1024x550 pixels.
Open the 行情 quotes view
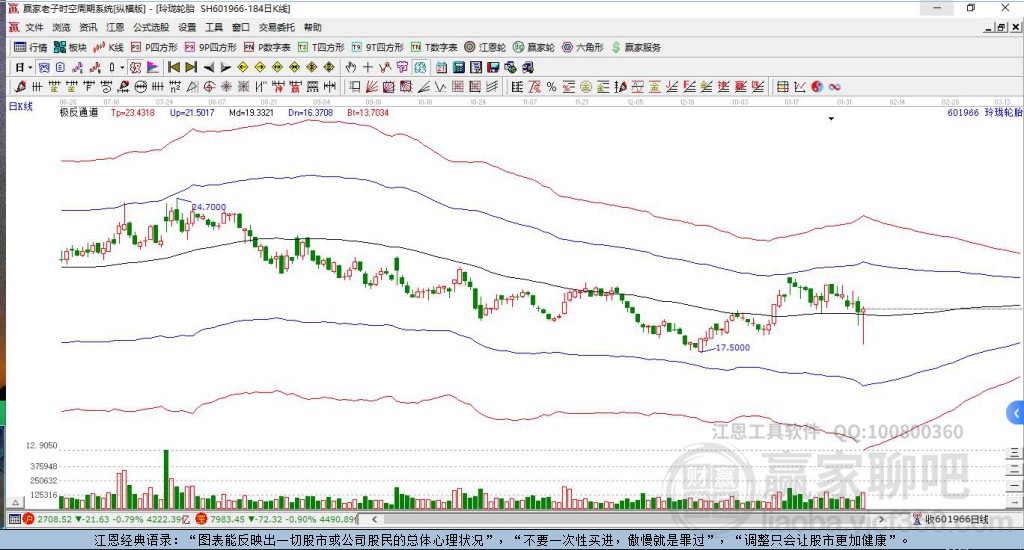[x=31, y=47]
